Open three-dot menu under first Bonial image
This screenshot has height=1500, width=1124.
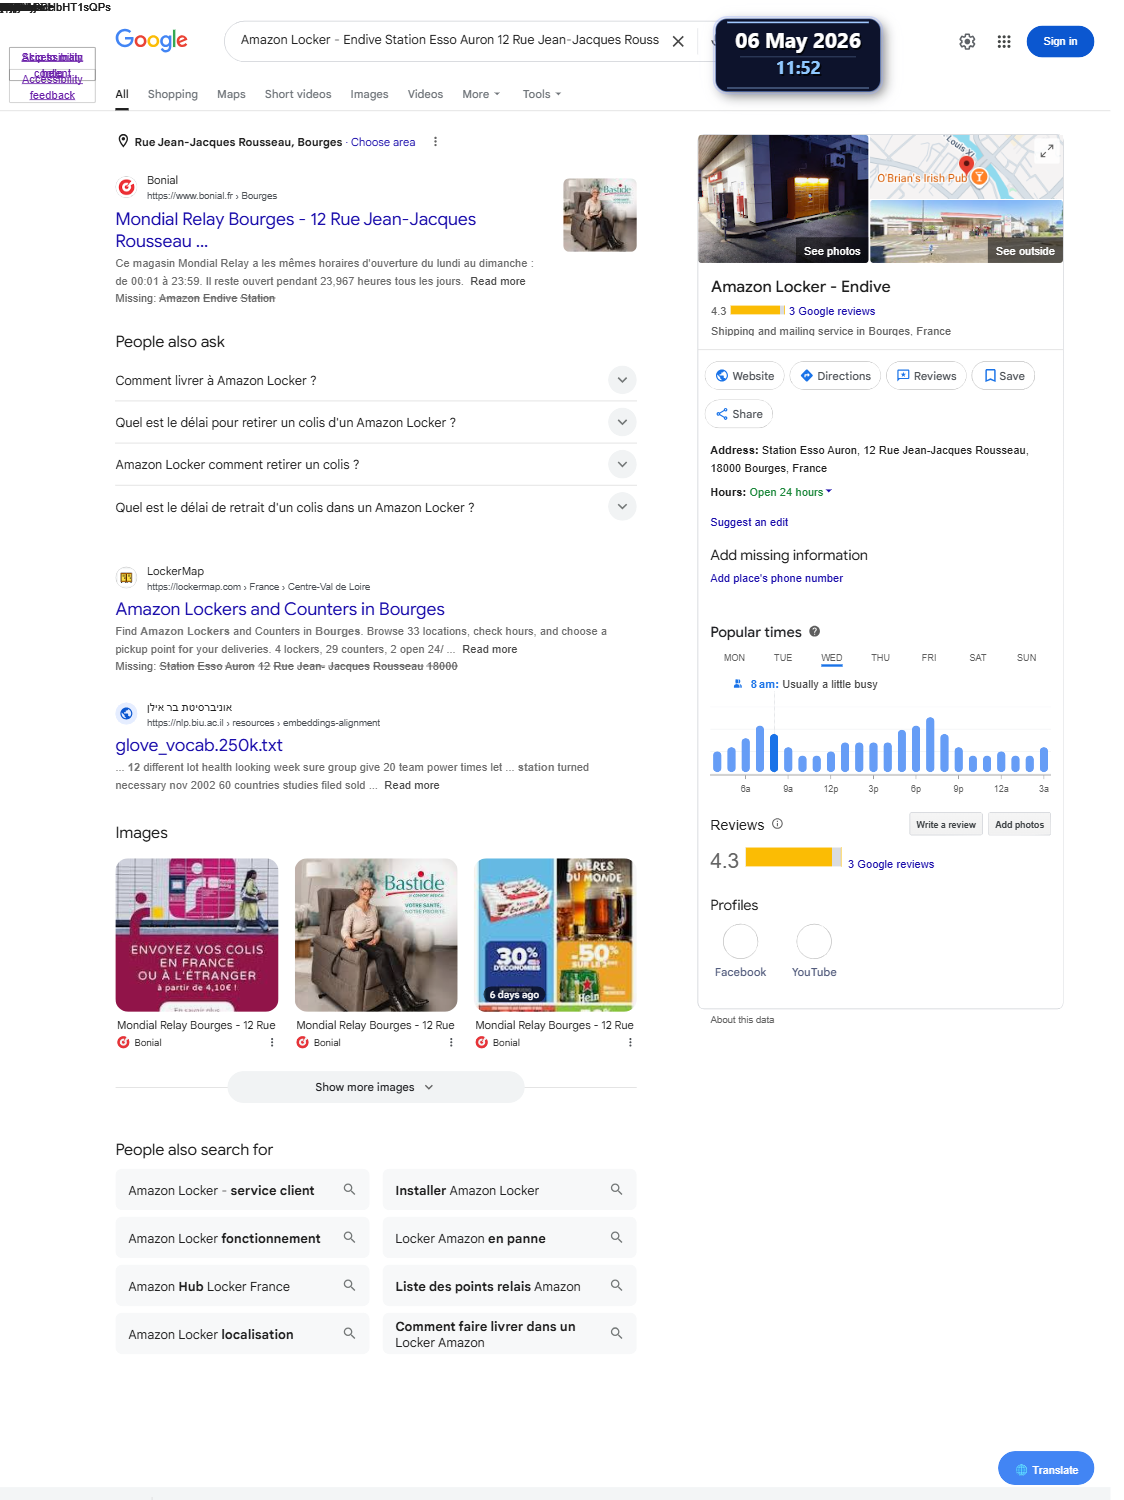click(272, 1042)
